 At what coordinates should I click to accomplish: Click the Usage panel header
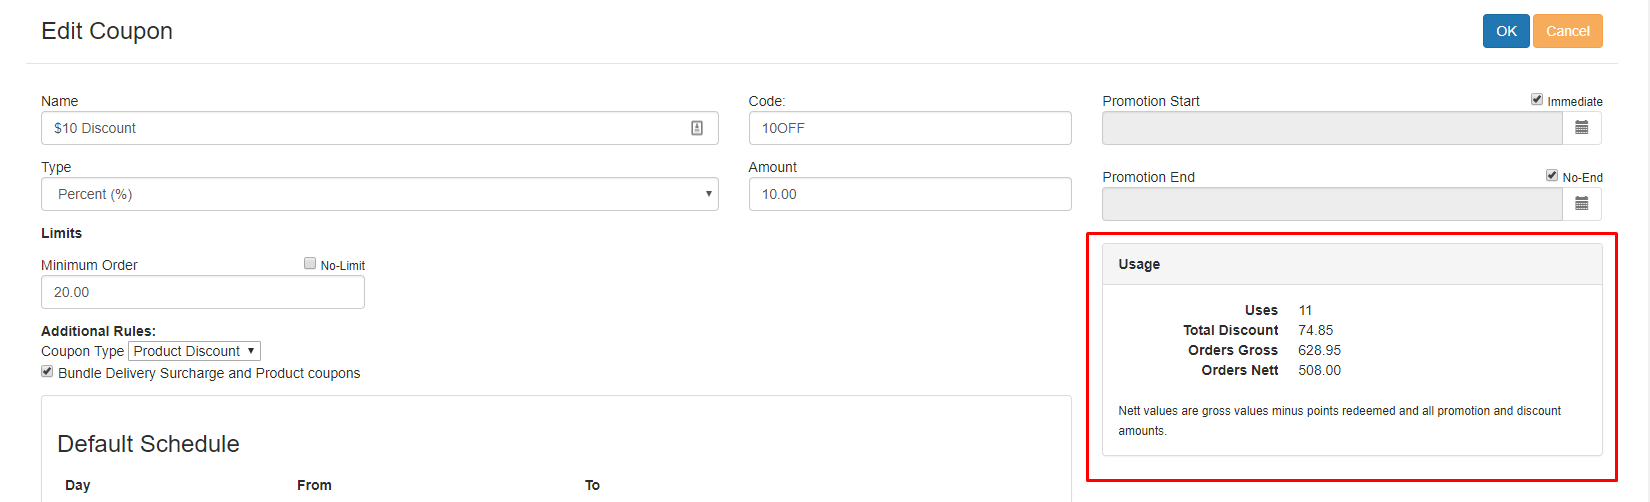1351,264
